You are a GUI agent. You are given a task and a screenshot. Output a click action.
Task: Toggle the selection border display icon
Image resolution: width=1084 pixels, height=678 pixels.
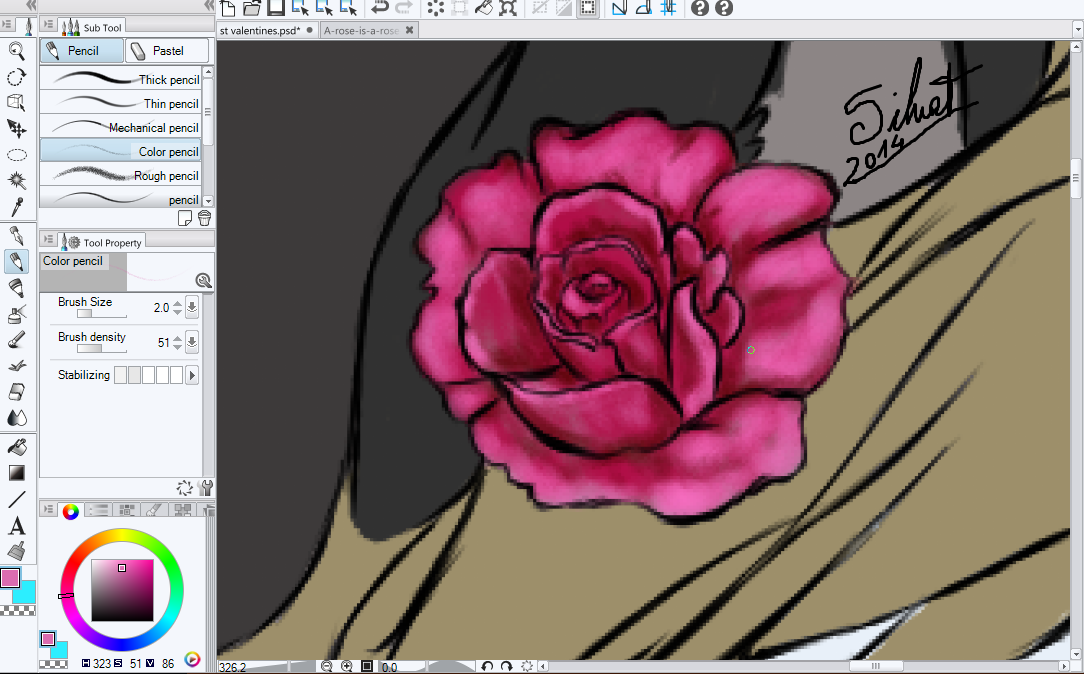(x=588, y=8)
